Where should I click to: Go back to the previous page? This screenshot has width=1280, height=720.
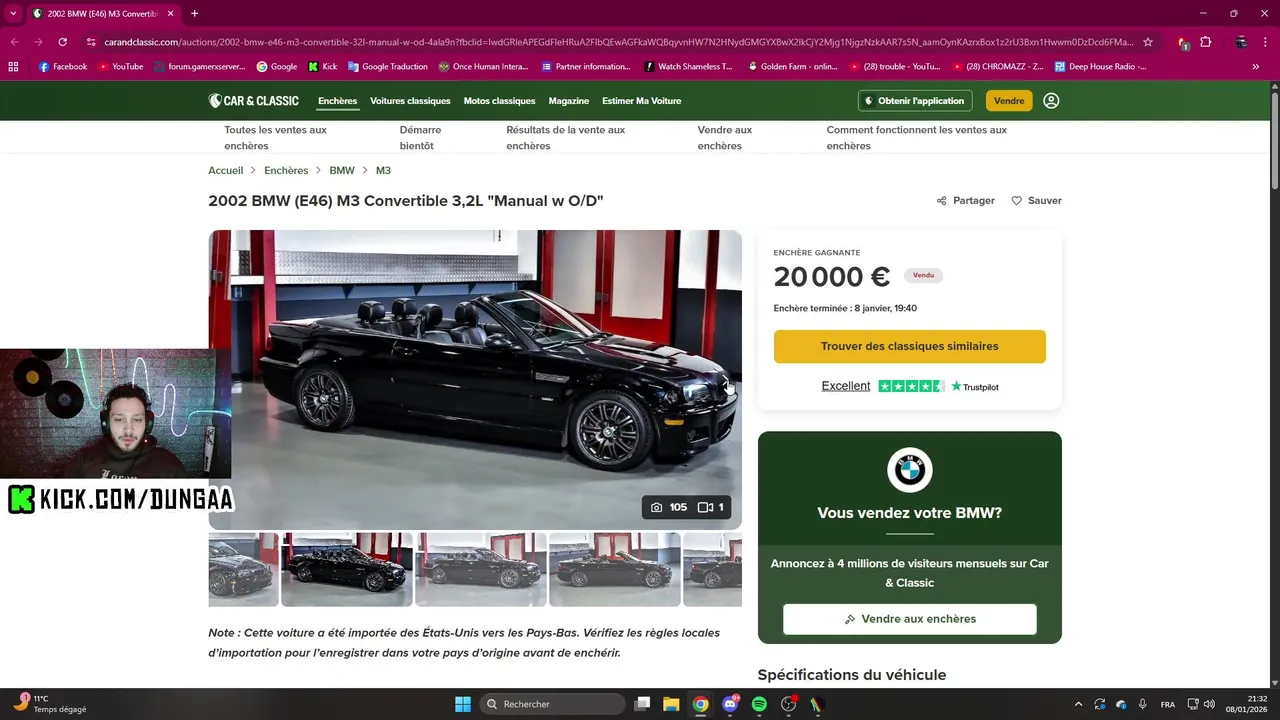coord(14,42)
